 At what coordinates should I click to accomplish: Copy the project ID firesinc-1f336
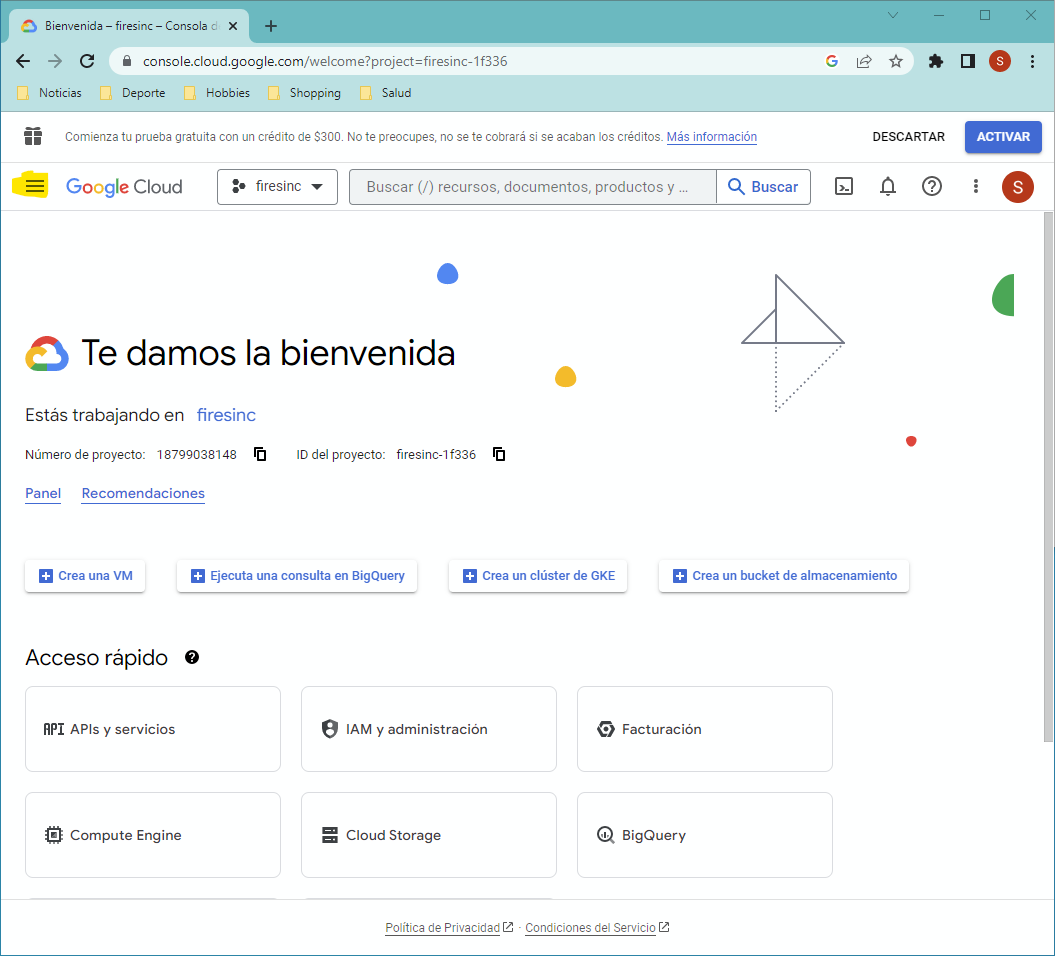coord(499,454)
